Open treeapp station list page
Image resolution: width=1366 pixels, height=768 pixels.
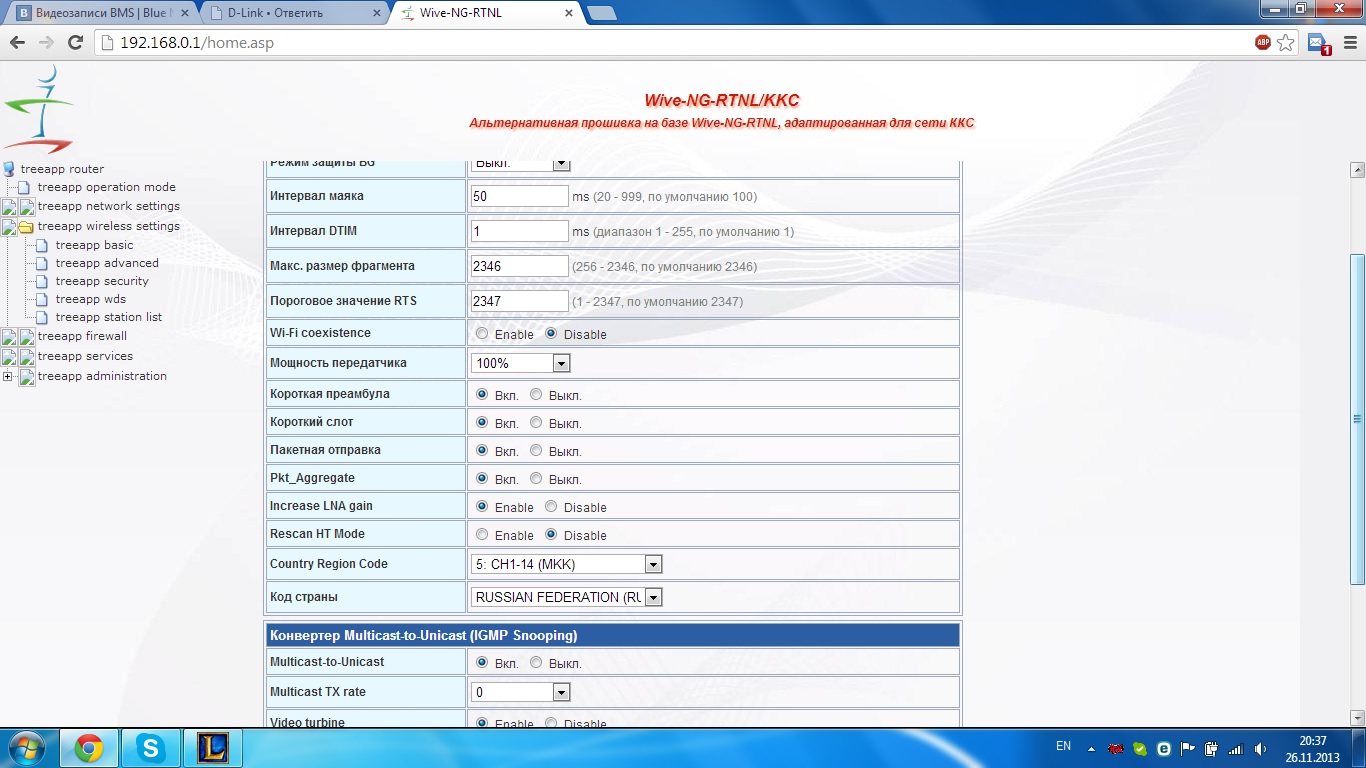tap(109, 317)
